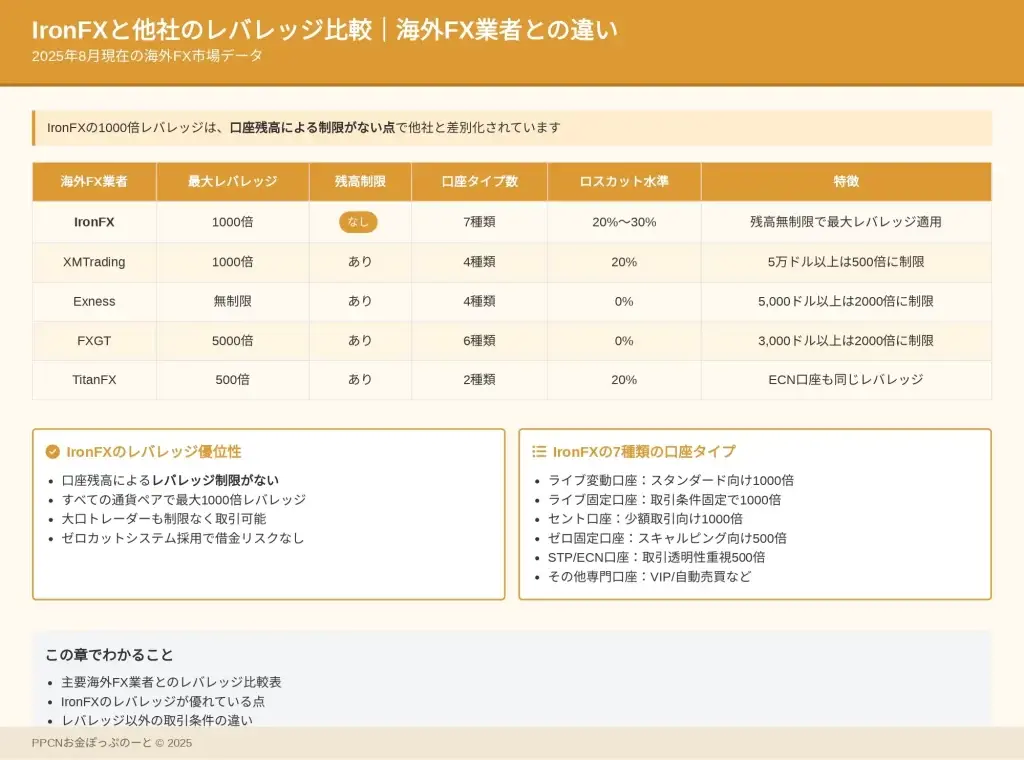The height and width of the screenshot is (760, 1024).
Task: Click the 特徴 column header
Action: (846, 182)
